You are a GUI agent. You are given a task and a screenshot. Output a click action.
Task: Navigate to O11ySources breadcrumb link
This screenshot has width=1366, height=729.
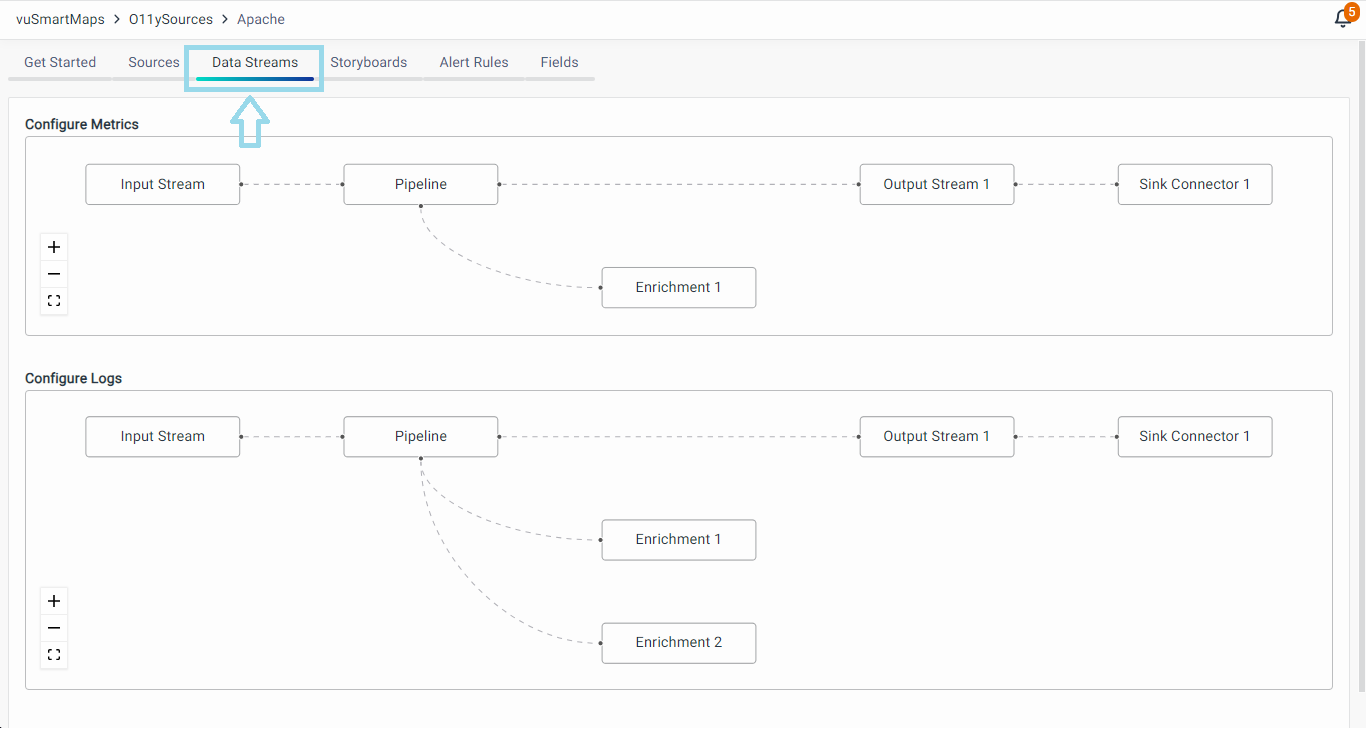171,19
